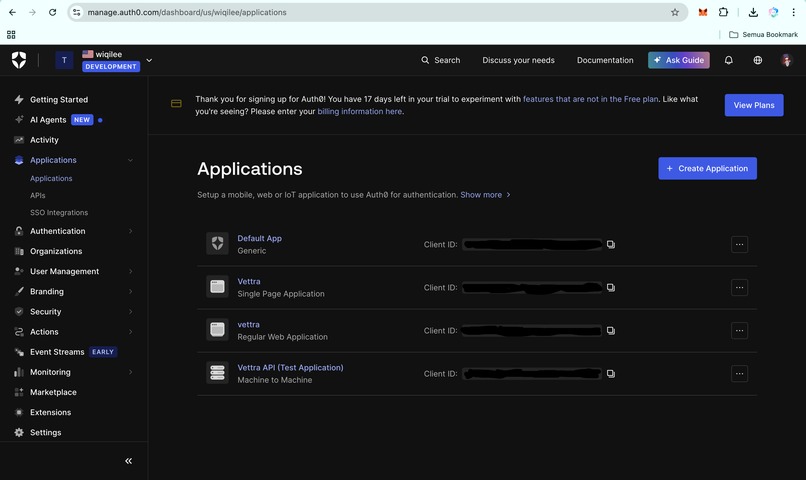Open the Search field in the header
Image resolution: width=806 pixels, height=480 pixels.
point(441,60)
